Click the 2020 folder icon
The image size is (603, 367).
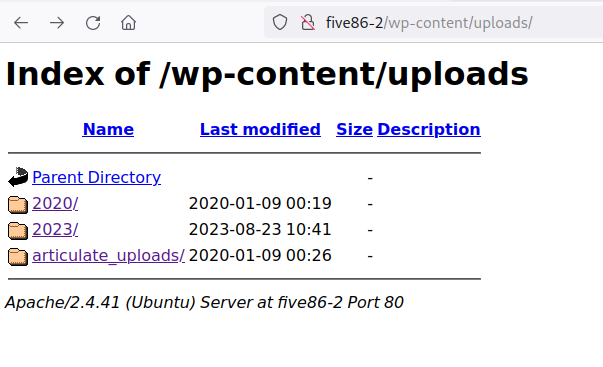(18, 204)
